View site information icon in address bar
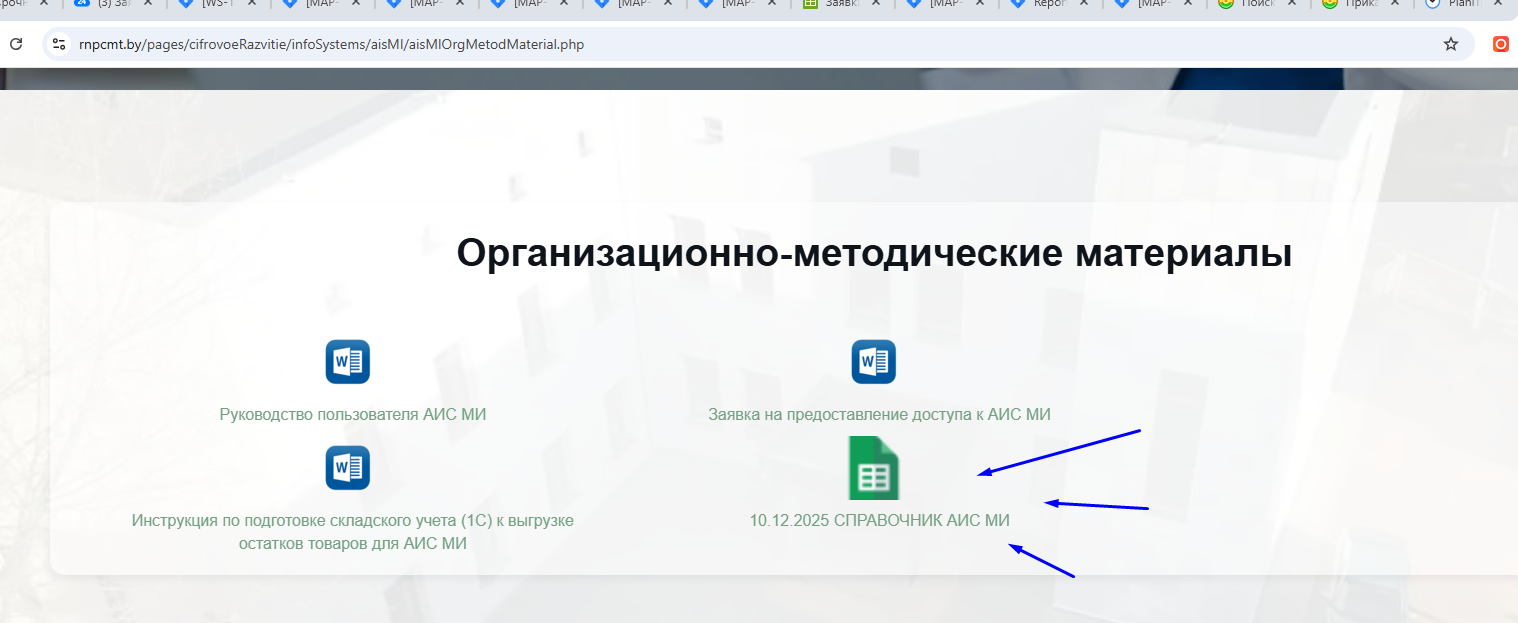The height and width of the screenshot is (623, 1518). pos(59,44)
